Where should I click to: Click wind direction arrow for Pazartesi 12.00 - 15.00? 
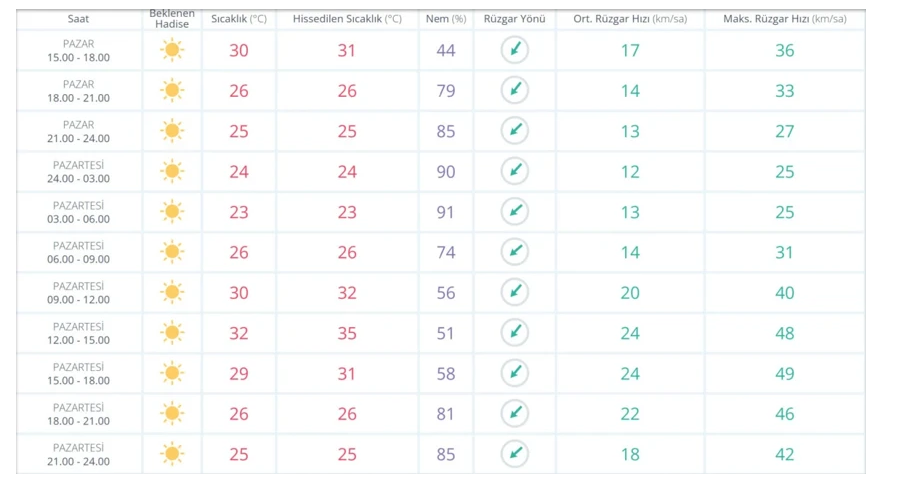515,332
